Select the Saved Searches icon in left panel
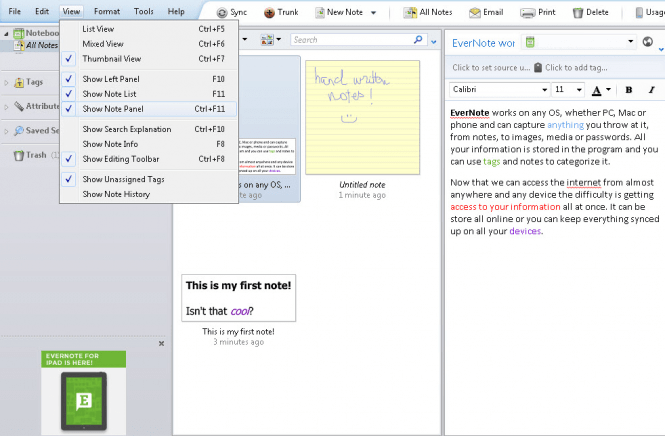The width and height of the screenshot is (665, 436). 19,131
